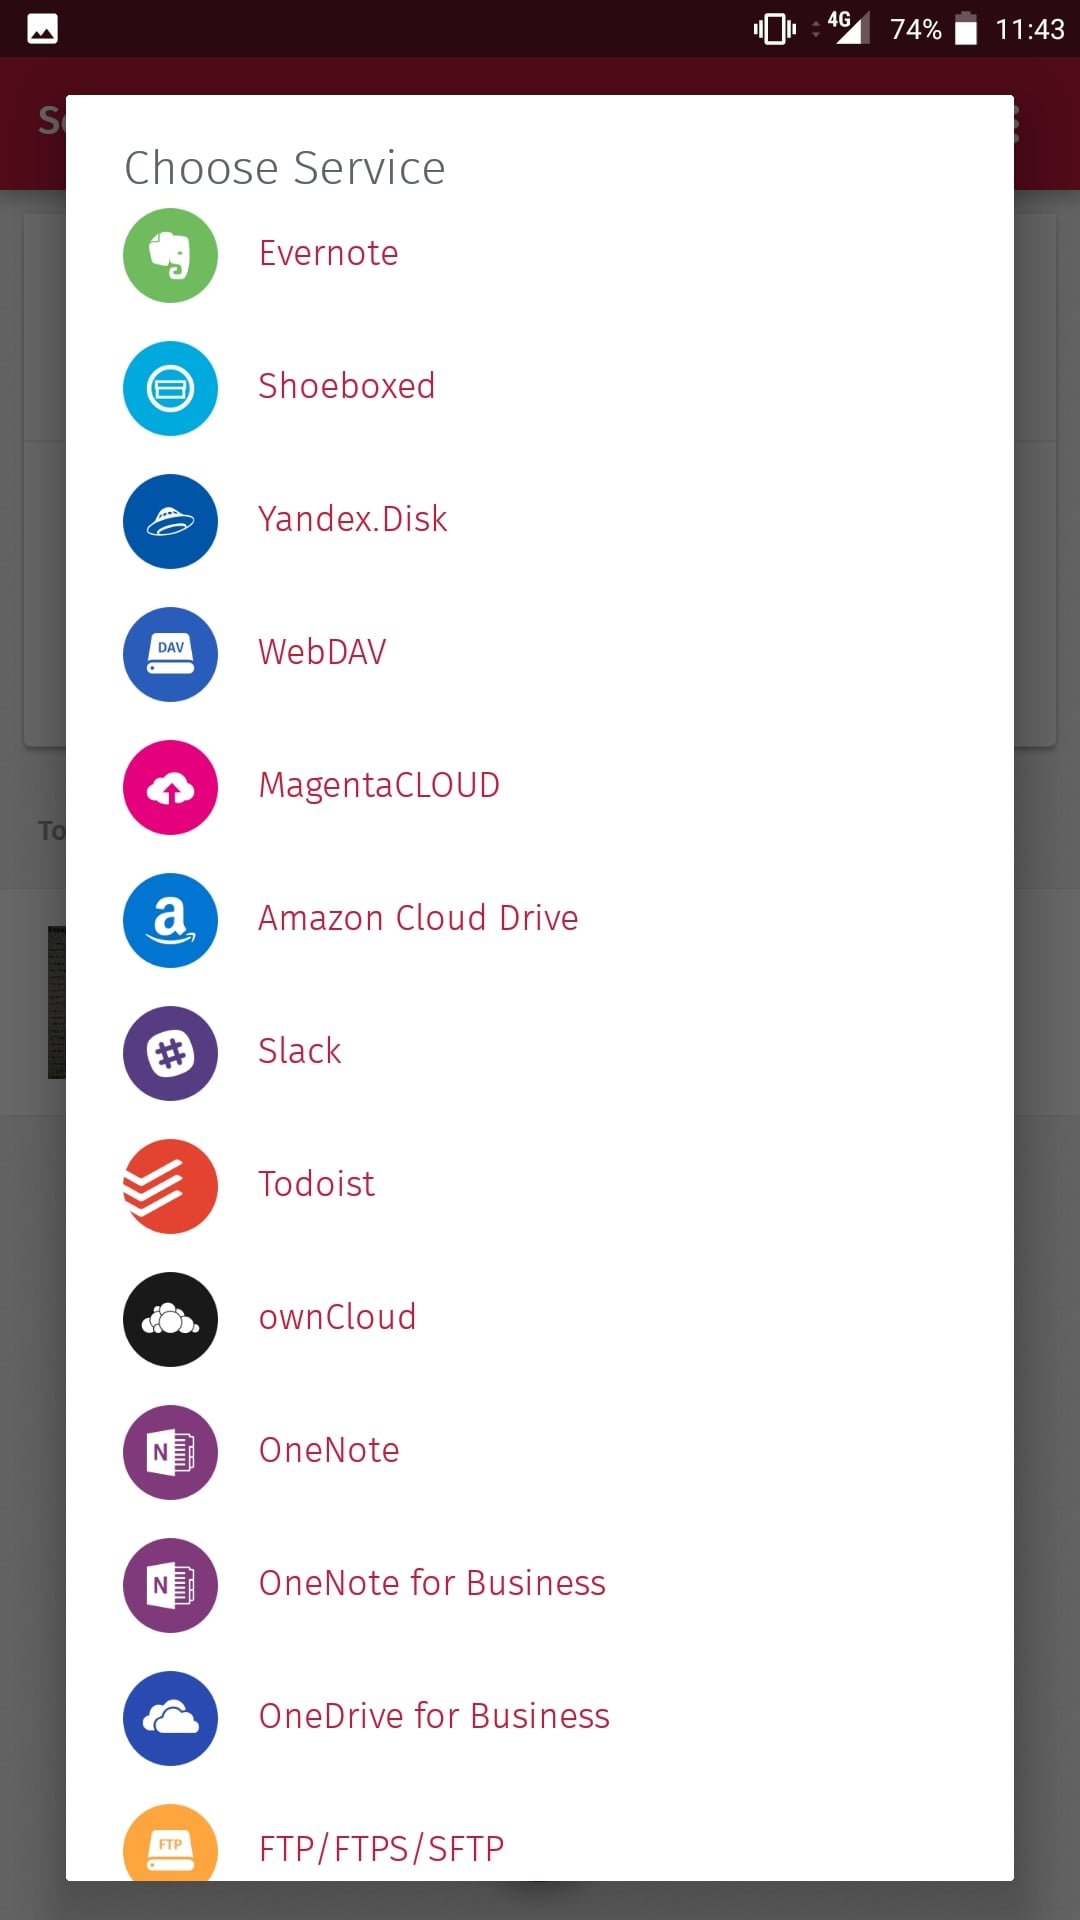Screen dimensions: 1080x1920
Task: Tap the scanned document thumbnail behind the dialog
Action: point(56,1002)
